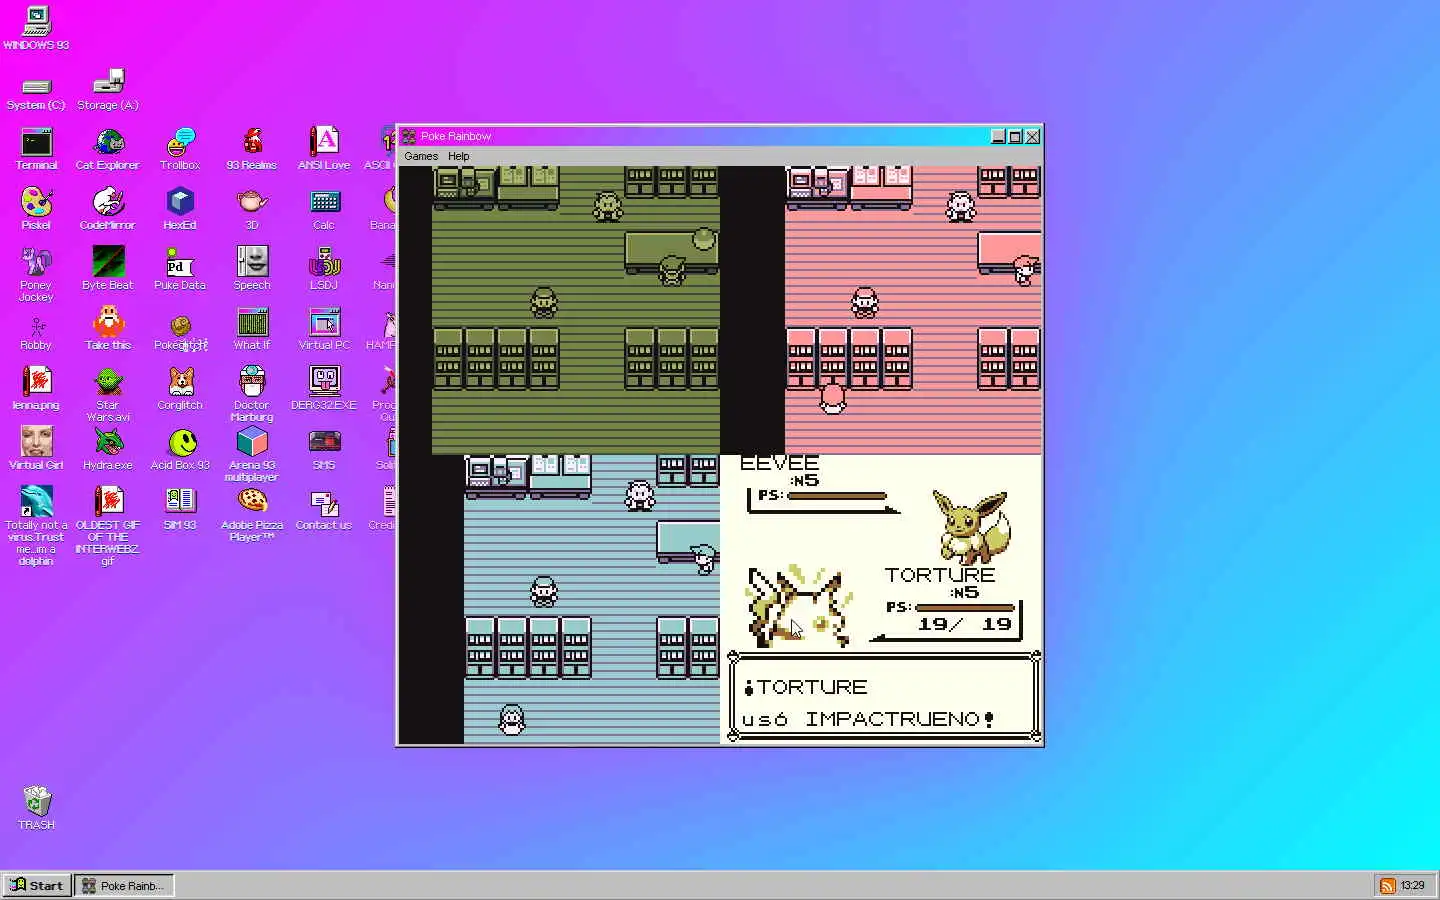This screenshot has height=900, width=1440.
Task: Open the Doctor Marburg icon
Action: pyautogui.click(x=252, y=395)
